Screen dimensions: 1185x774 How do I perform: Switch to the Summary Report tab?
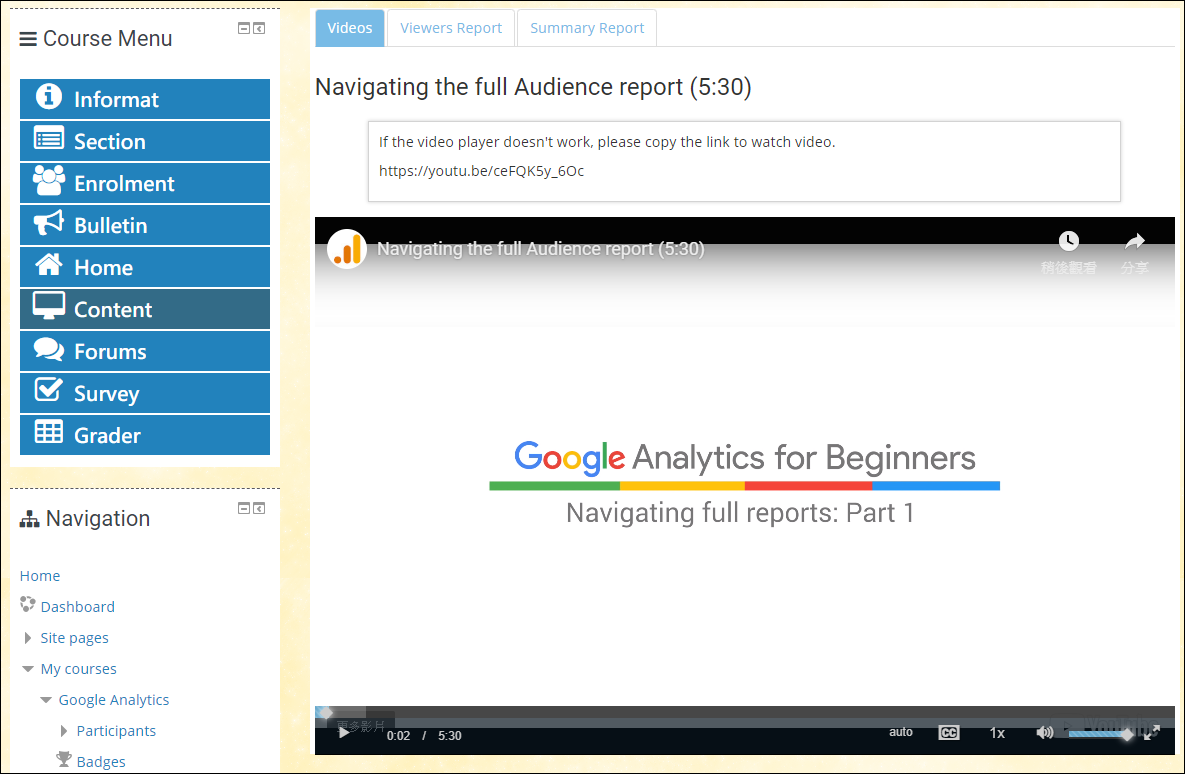click(587, 28)
